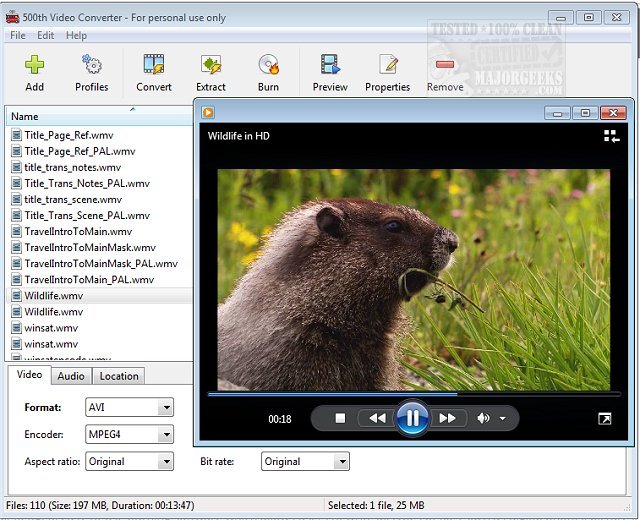Viewport: 640px width, 520px height.
Task: Switch to the Audio tab
Action: (70, 376)
